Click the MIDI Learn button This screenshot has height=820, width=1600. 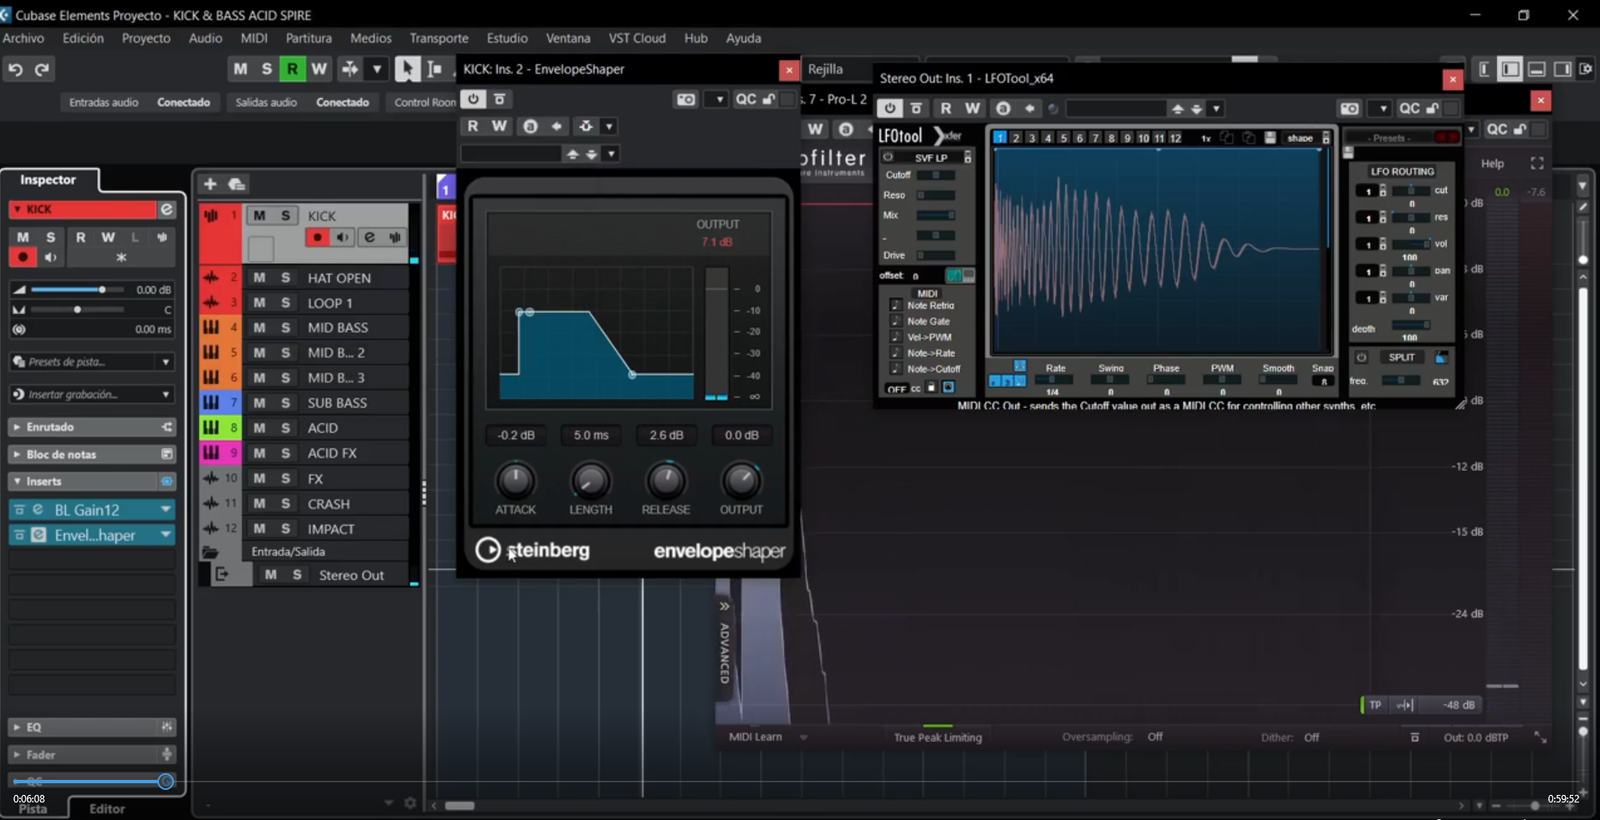[755, 737]
